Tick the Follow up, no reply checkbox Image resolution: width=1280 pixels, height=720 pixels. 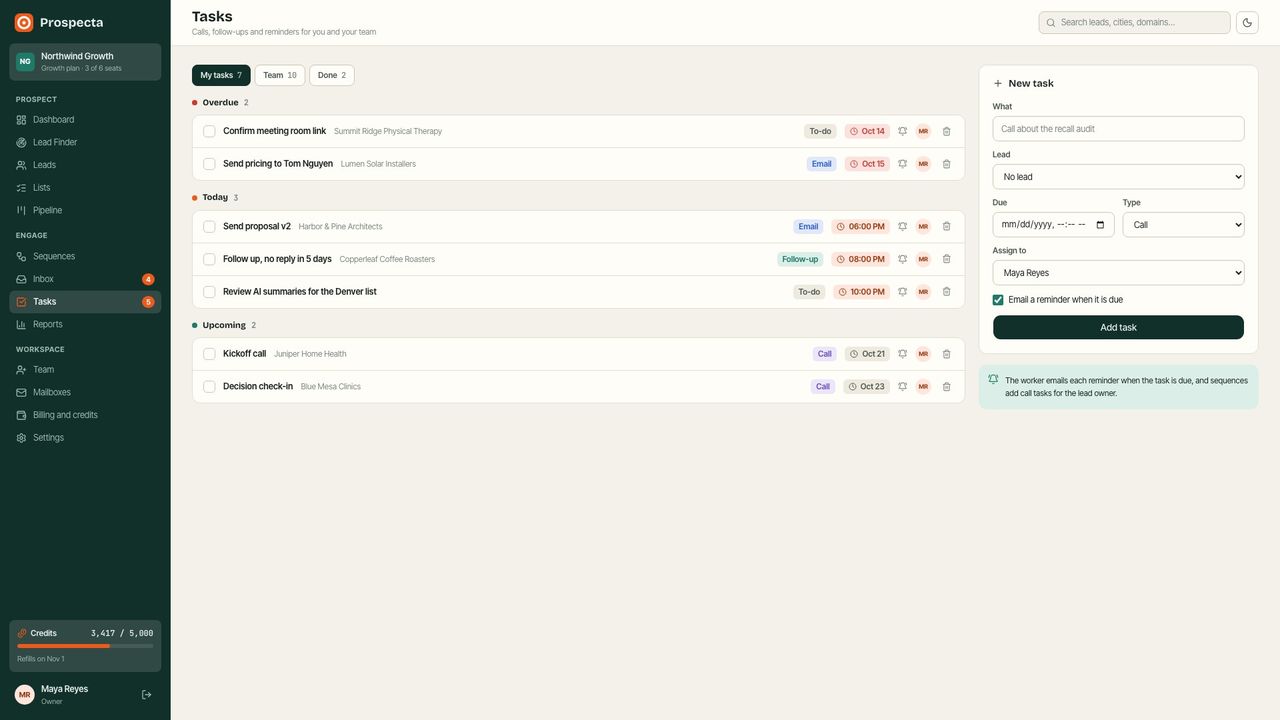[x=209, y=259]
